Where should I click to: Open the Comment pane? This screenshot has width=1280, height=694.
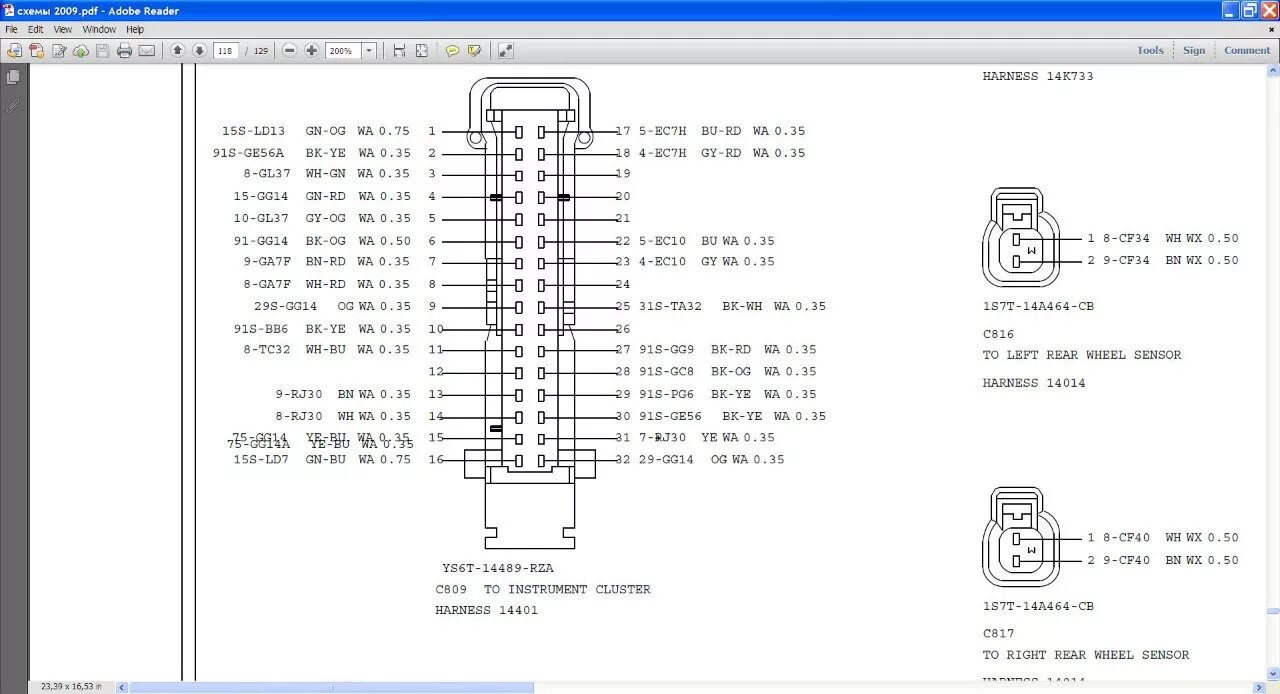[x=1247, y=50]
